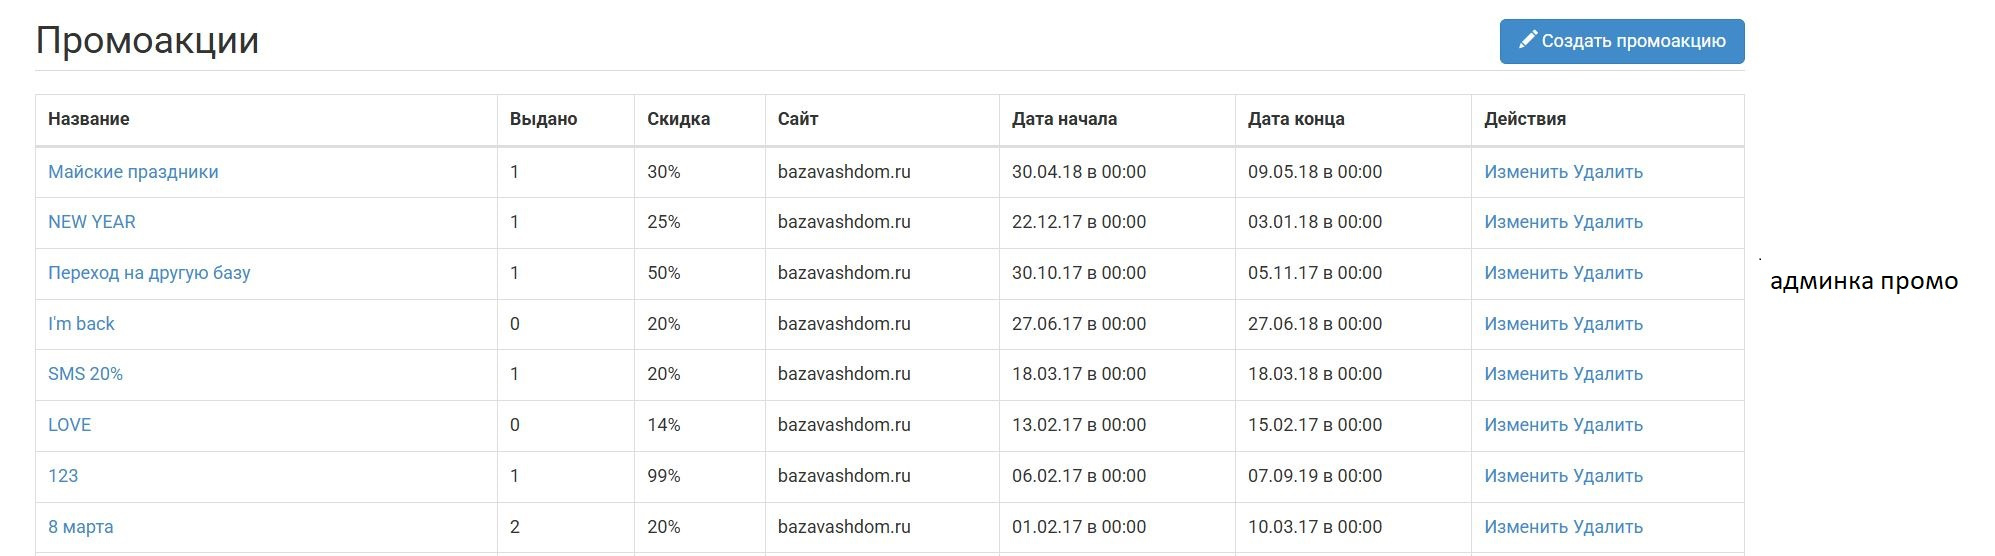Click Удалить for Майские праздники
The width and height of the screenshot is (1995, 556).
click(x=1608, y=172)
